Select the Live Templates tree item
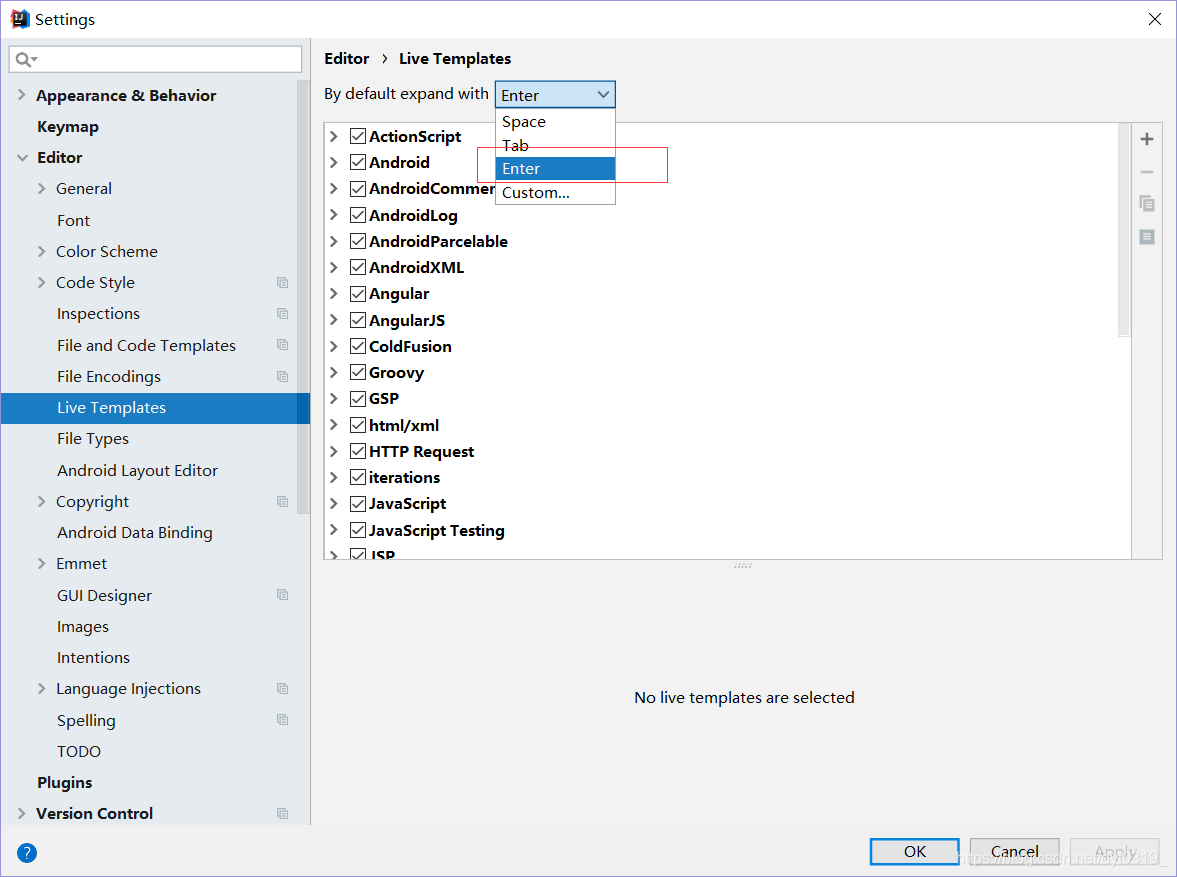Image resolution: width=1177 pixels, height=877 pixels. 155,408
